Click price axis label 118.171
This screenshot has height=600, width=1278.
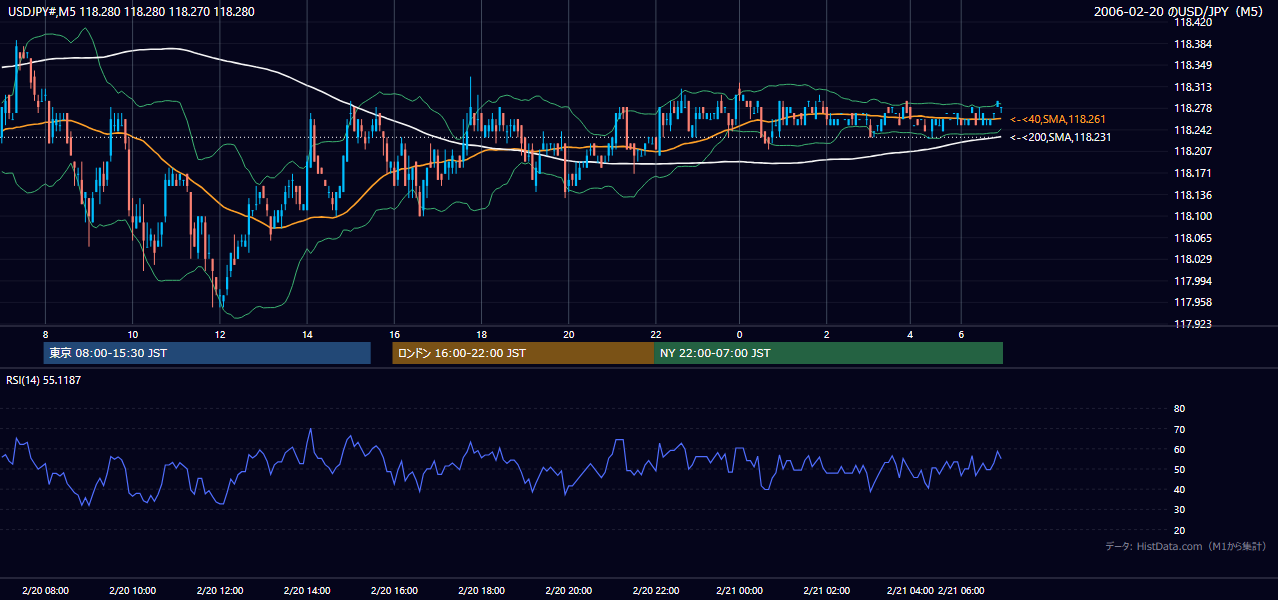click(1193, 173)
